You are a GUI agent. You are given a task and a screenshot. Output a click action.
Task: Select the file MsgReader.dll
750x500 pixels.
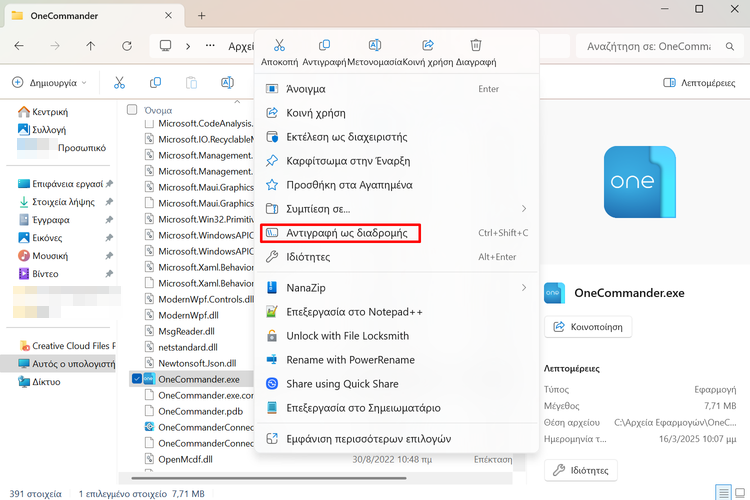pyautogui.click(x=187, y=331)
